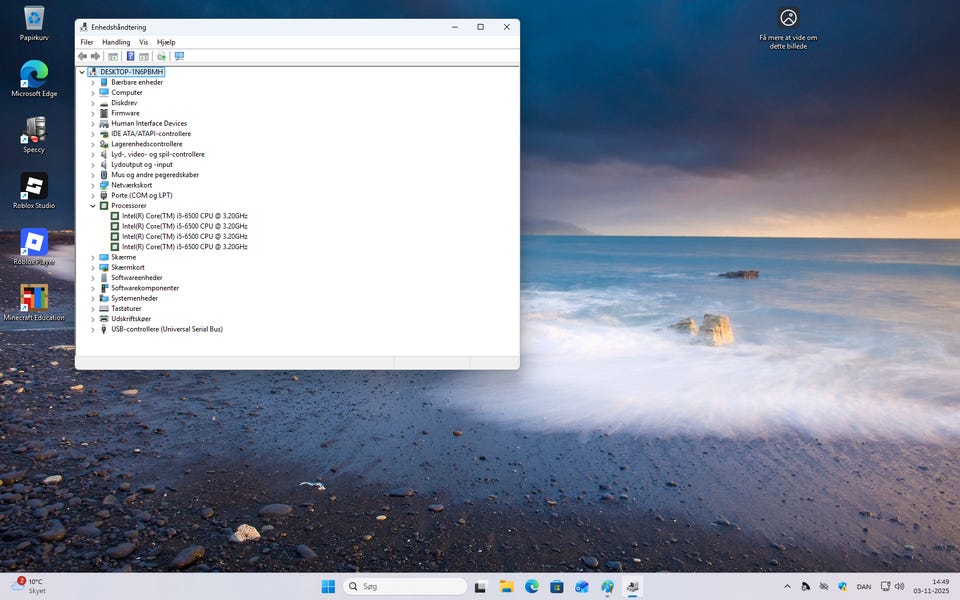Select the first Intel Core i5-6500 CPU entry

(x=184, y=216)
